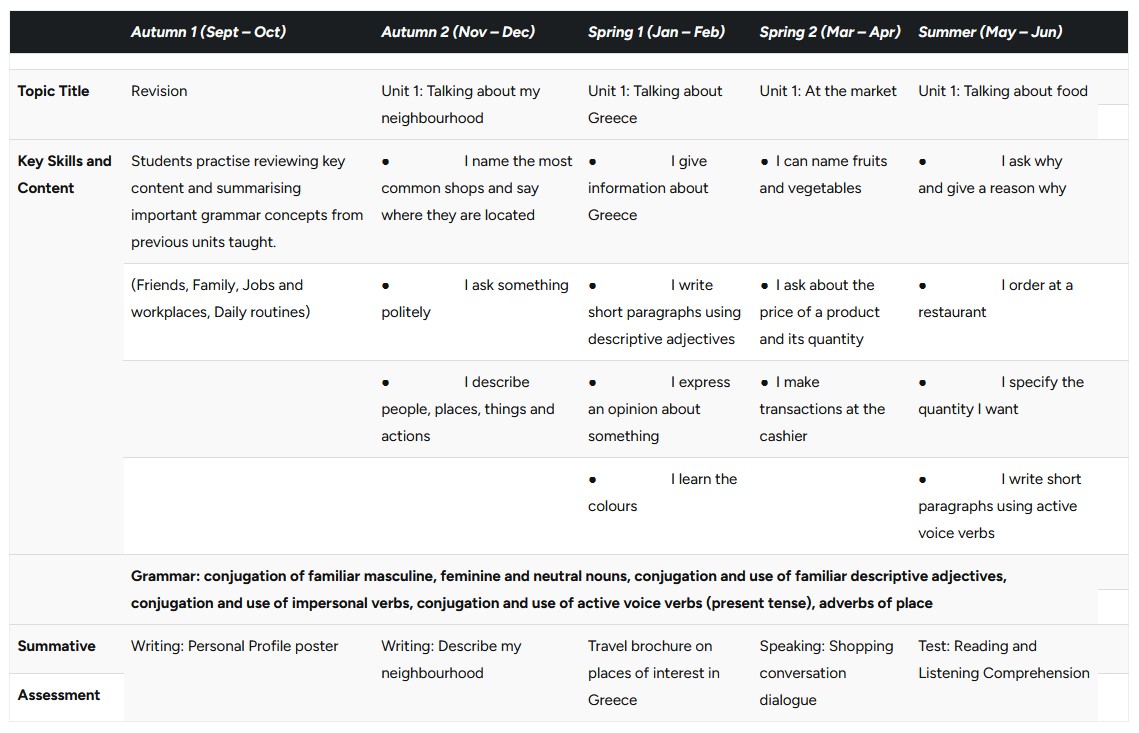Select the I learn the colours bullet

coord(662,493)
